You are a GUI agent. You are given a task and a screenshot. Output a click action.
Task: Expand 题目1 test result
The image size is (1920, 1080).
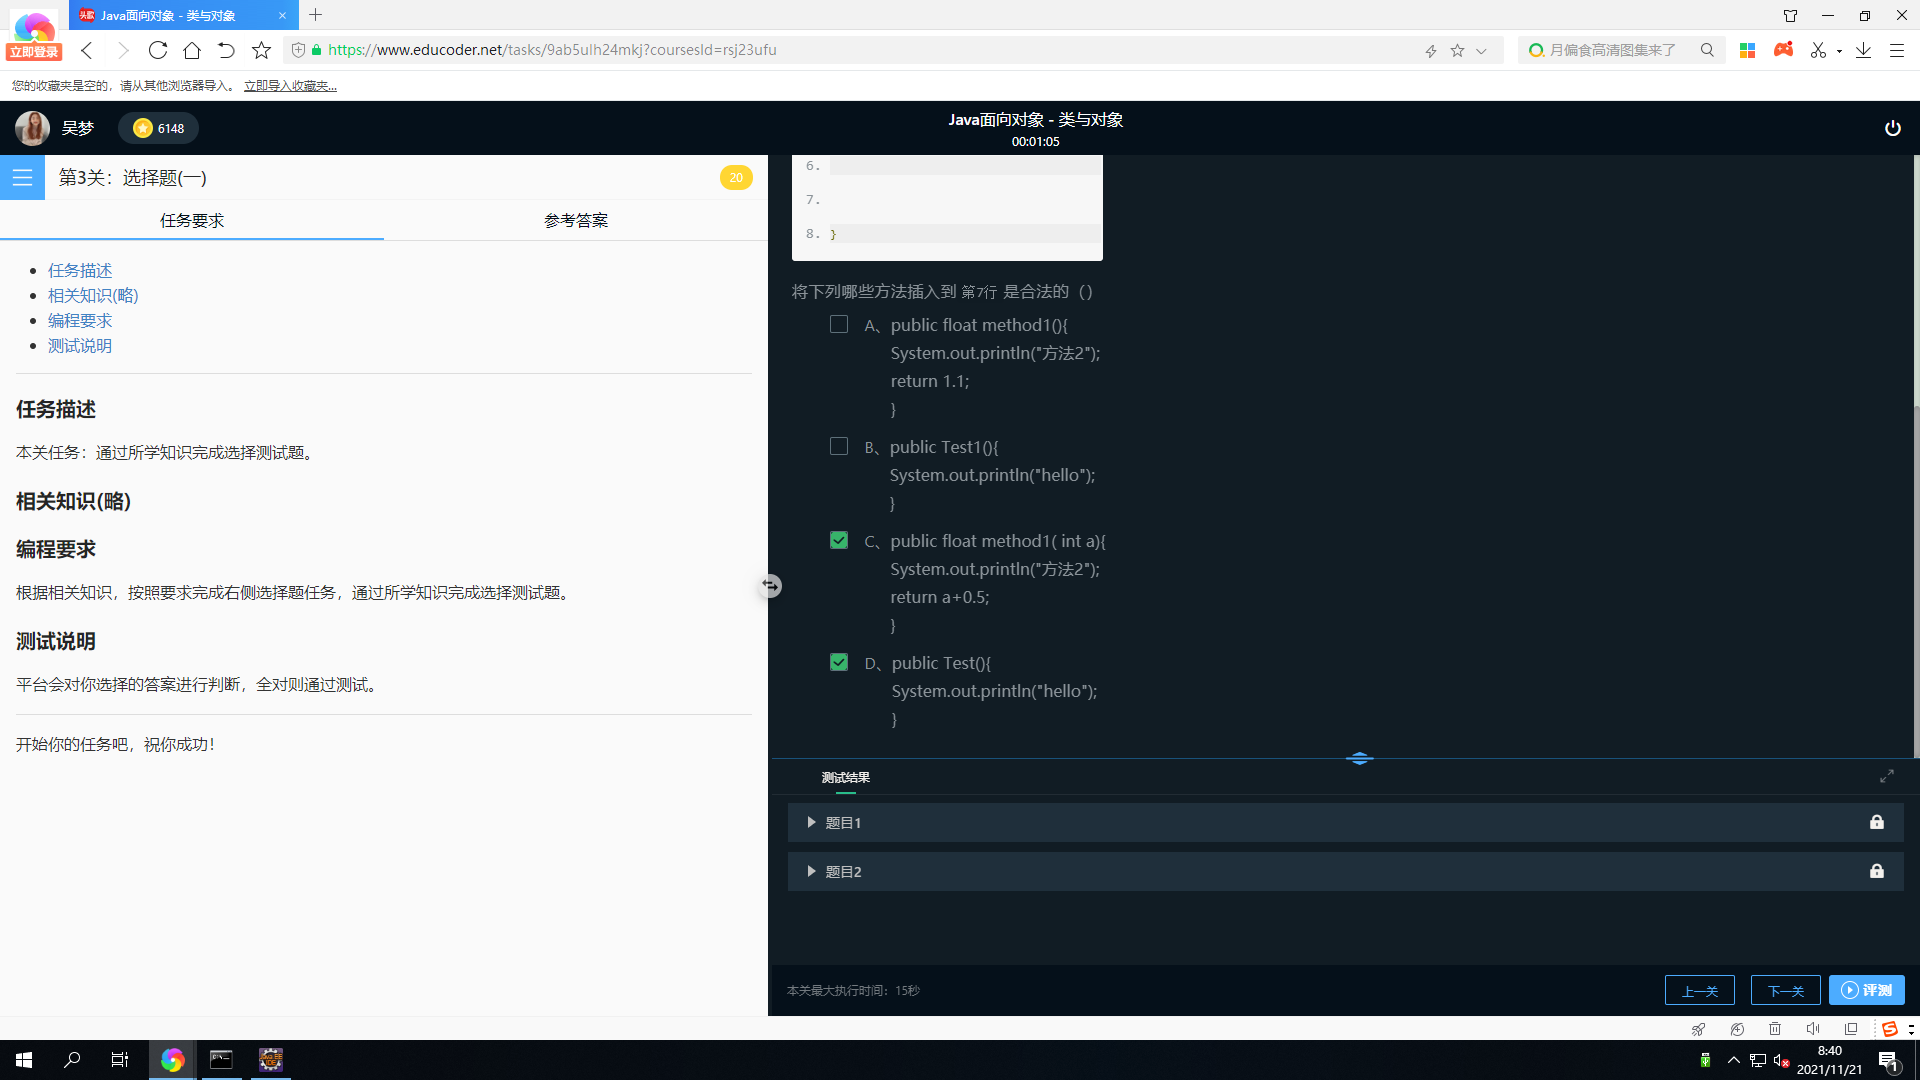(x=811, y=822)
